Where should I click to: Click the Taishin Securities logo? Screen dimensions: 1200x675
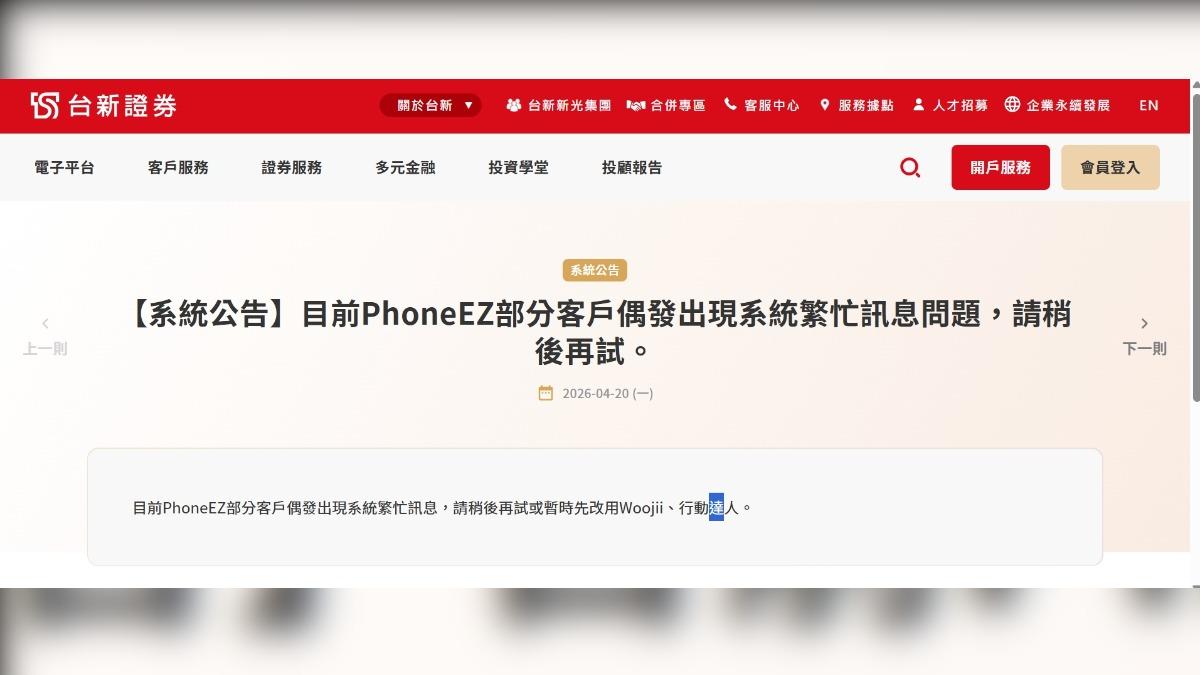tap(104, 105)
